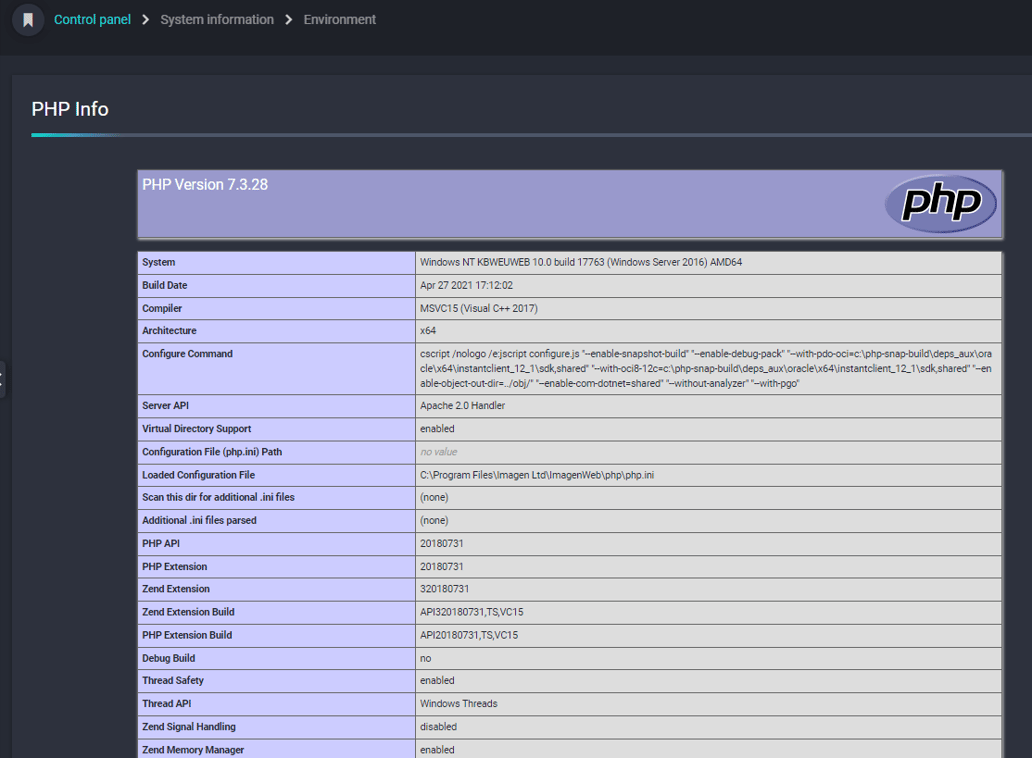Click the PHP Info heading

pos(70,109)
